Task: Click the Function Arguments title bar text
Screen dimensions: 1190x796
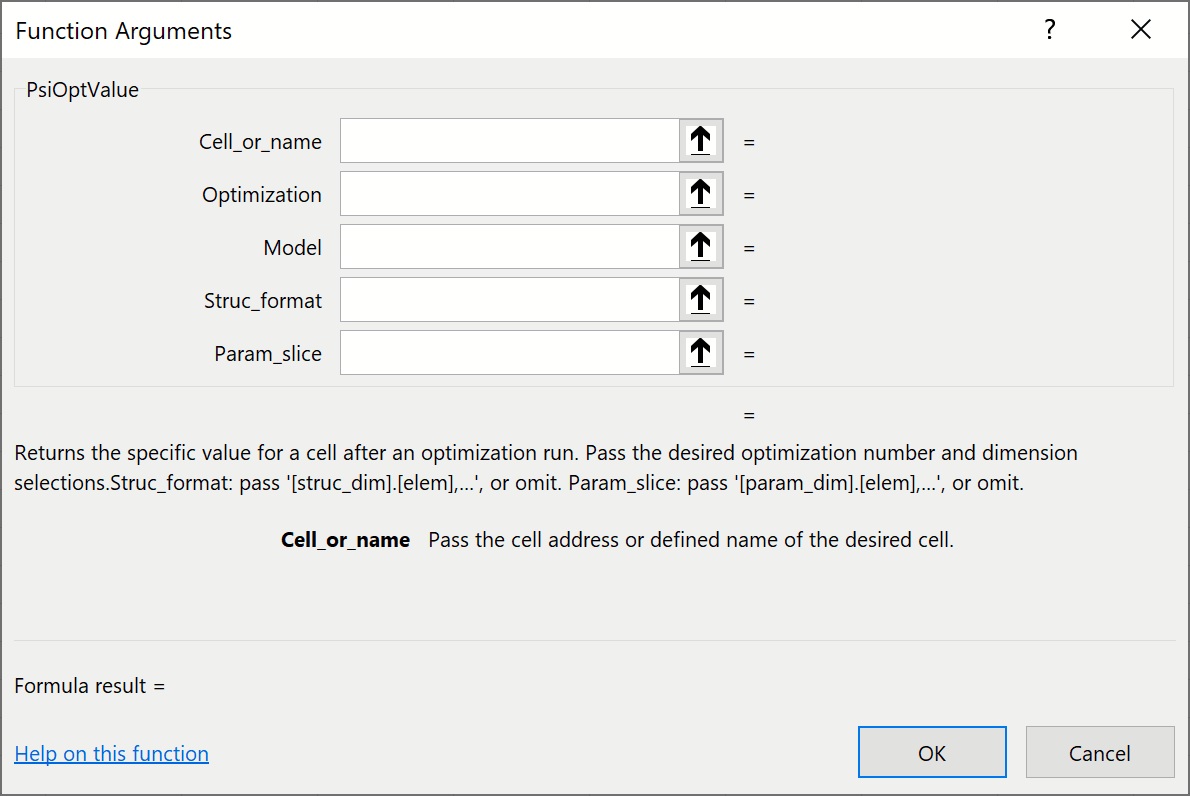Action: (x=124, y=31)
